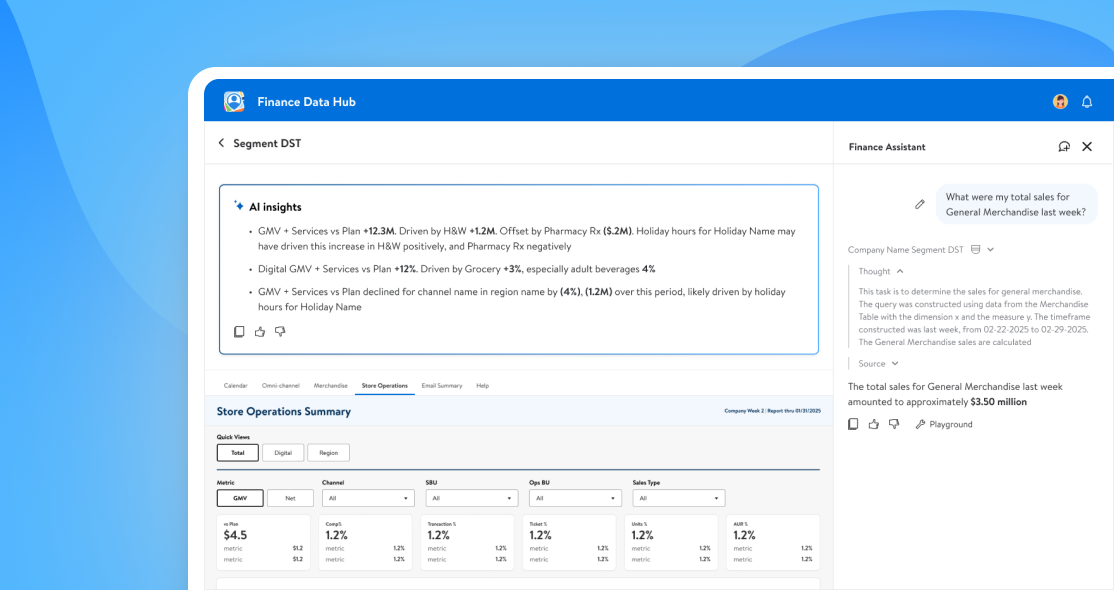1114x590 pixels.
Task: Thumbs down the assistant's sales answer
Action: point(894,424)
